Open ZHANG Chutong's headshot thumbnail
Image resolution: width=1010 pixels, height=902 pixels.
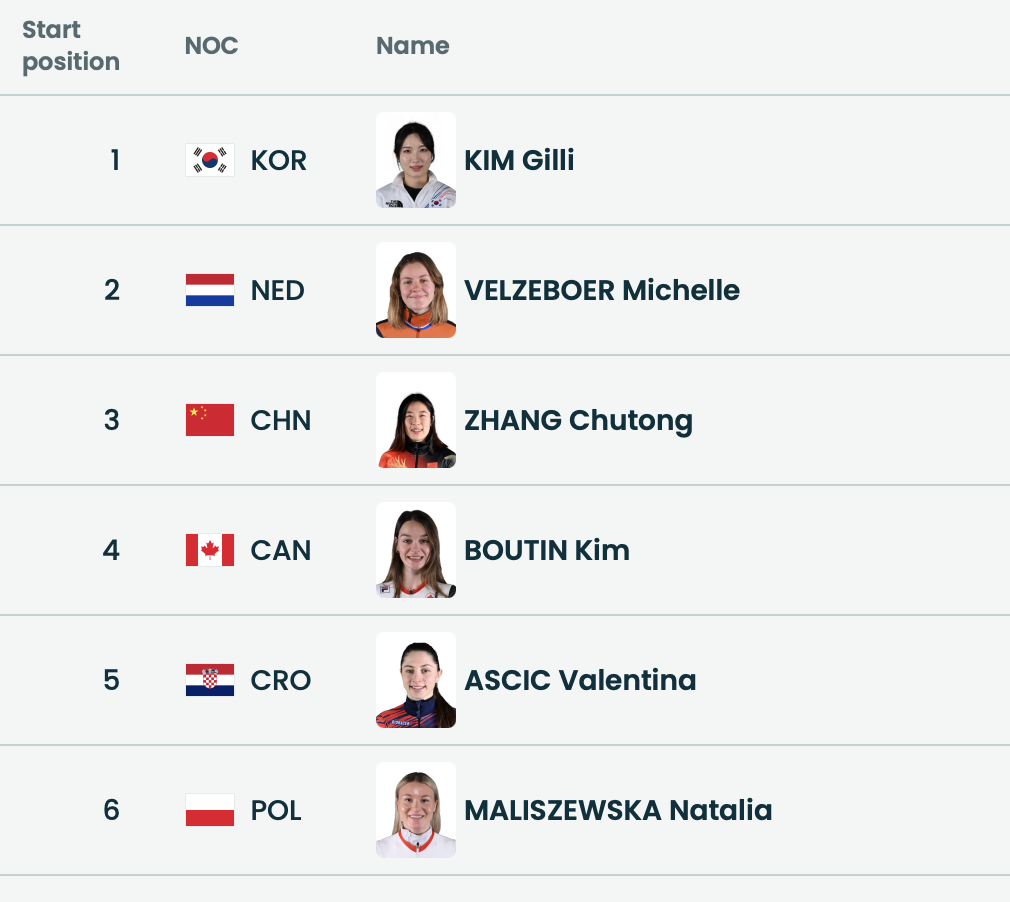click(416, 420)
